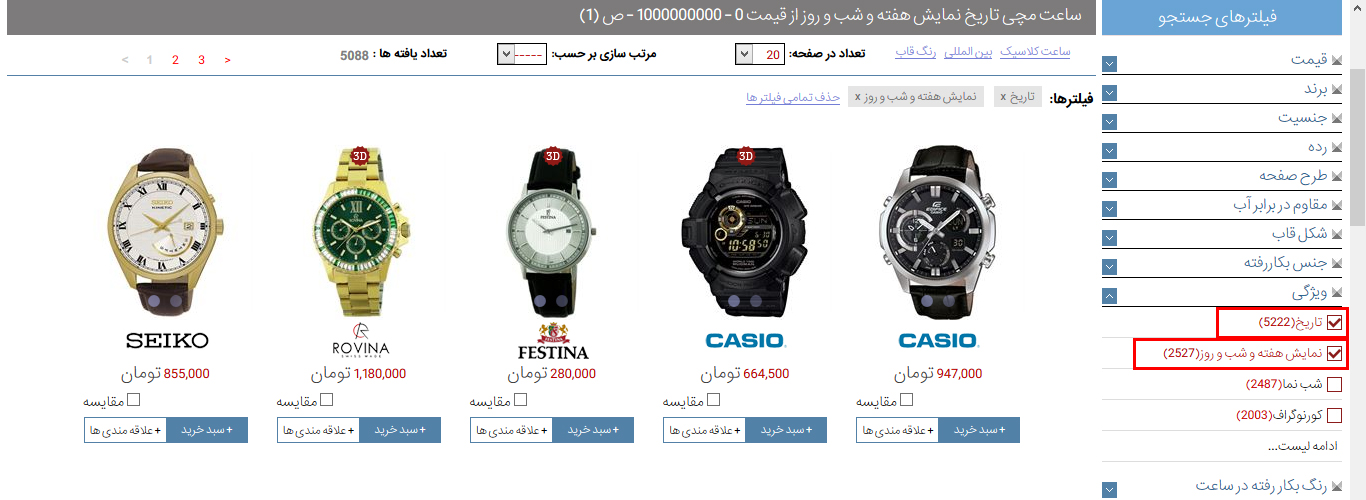Go to results page 3

point(201,60)
